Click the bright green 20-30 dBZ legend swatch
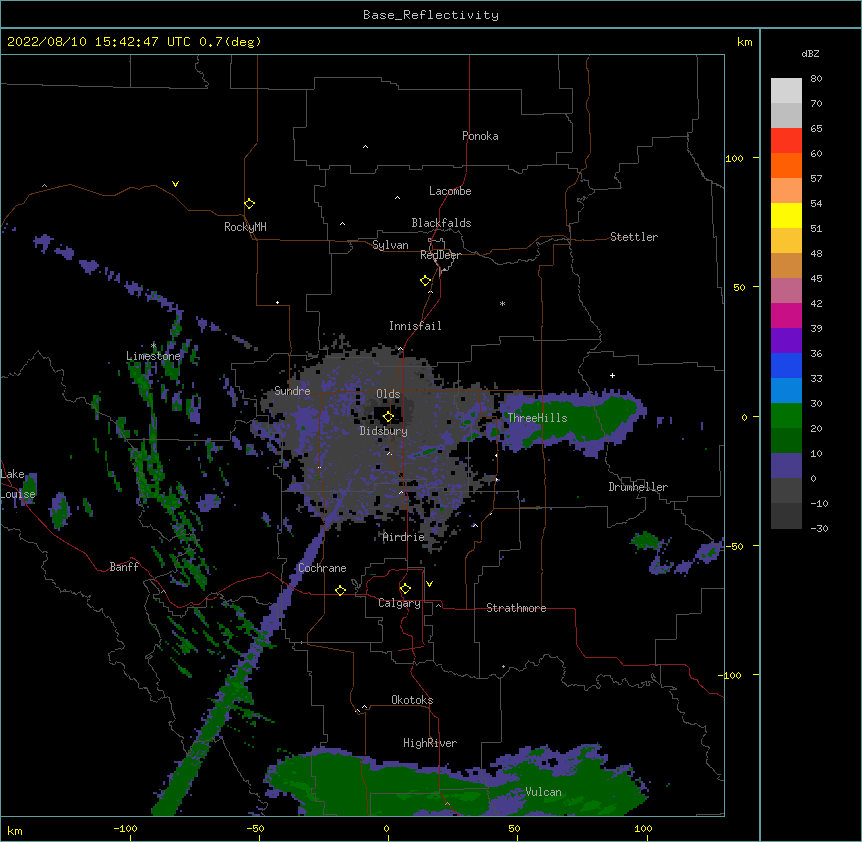Viewport: 862px width, 842px height. click(x=786, y=416)
